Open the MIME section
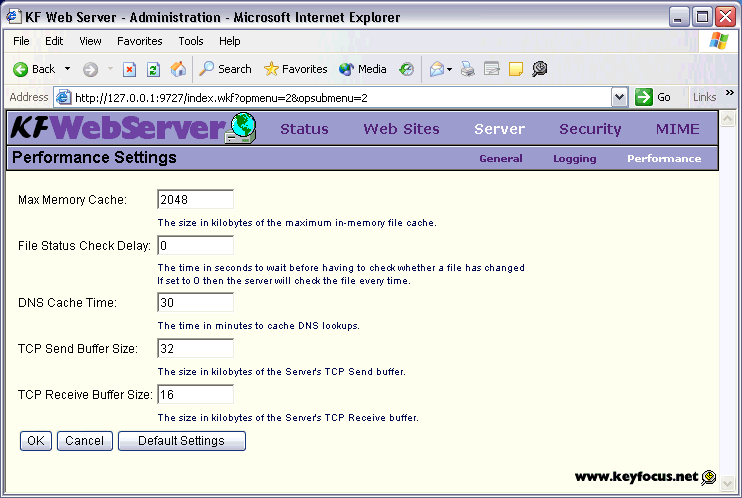This screenshot has width=742, height=498. [677, 129]
